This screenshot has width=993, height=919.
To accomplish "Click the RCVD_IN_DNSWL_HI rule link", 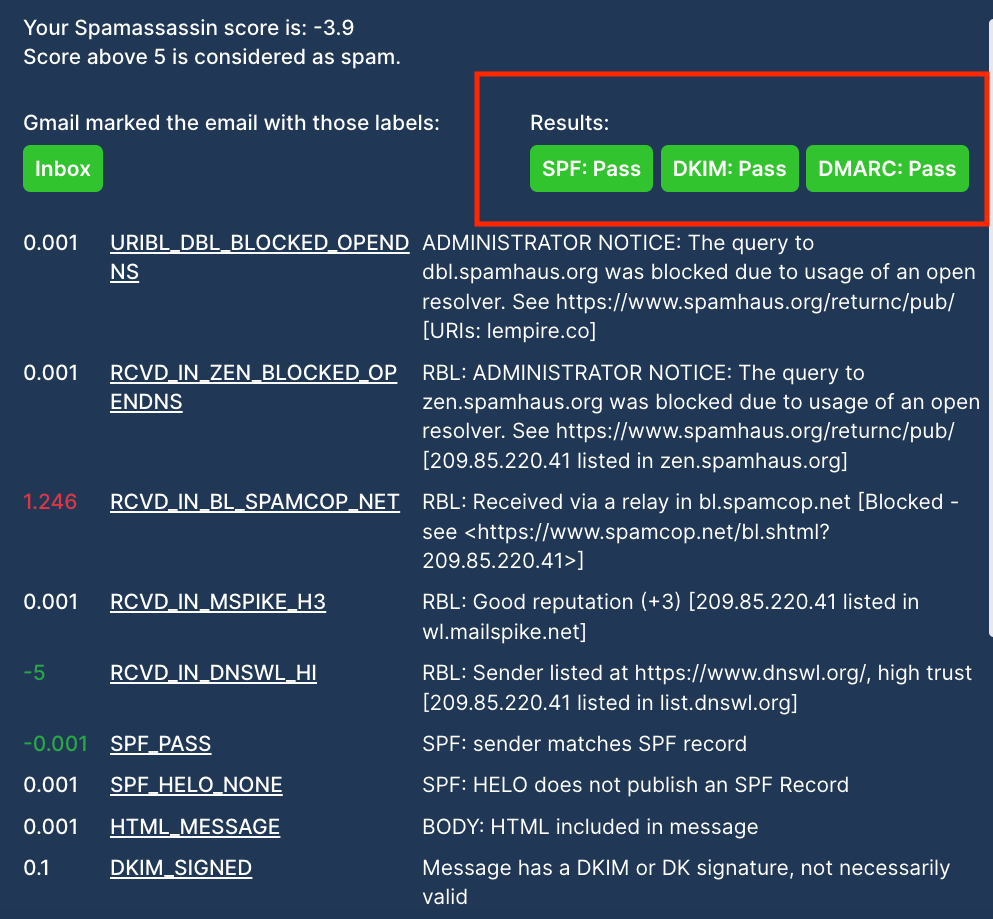I will pos(213,673).
